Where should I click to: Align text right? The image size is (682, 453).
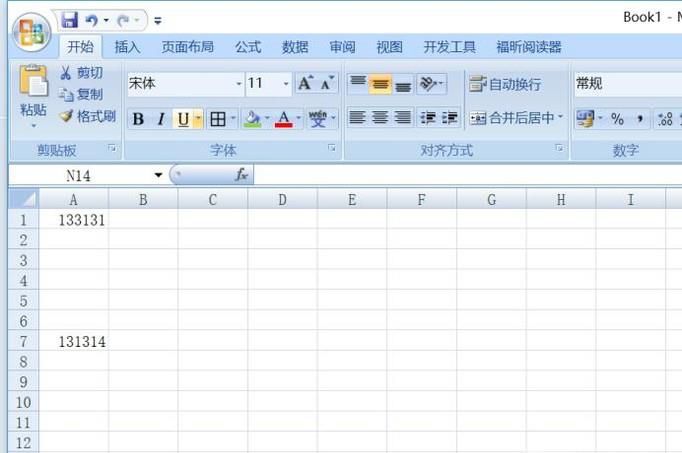pos(403,118)
